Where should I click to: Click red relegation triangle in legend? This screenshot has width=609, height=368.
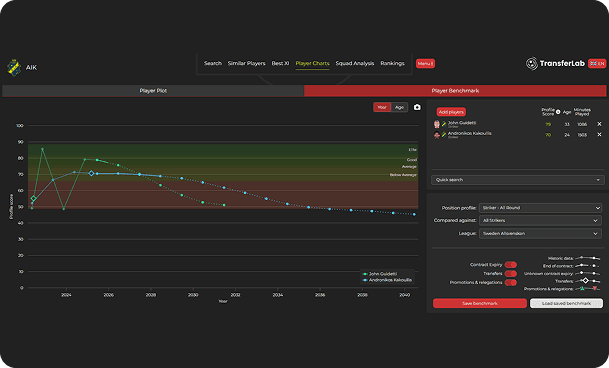pos(595,288)
